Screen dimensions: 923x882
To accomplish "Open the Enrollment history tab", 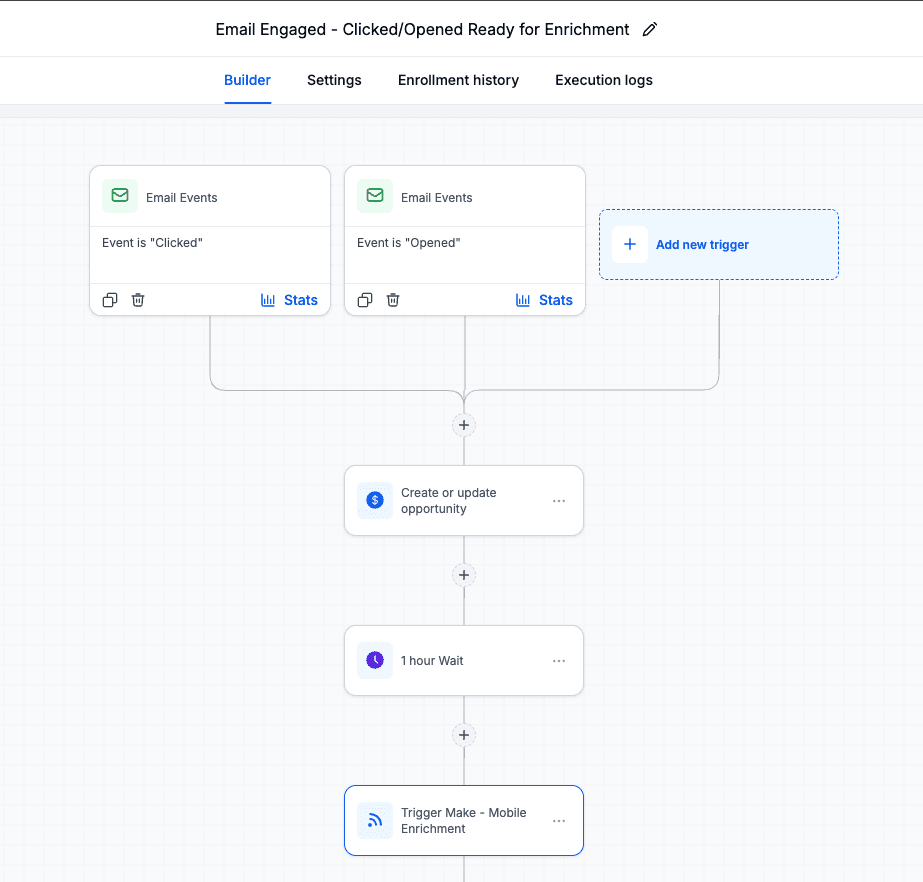I will 459,80.
